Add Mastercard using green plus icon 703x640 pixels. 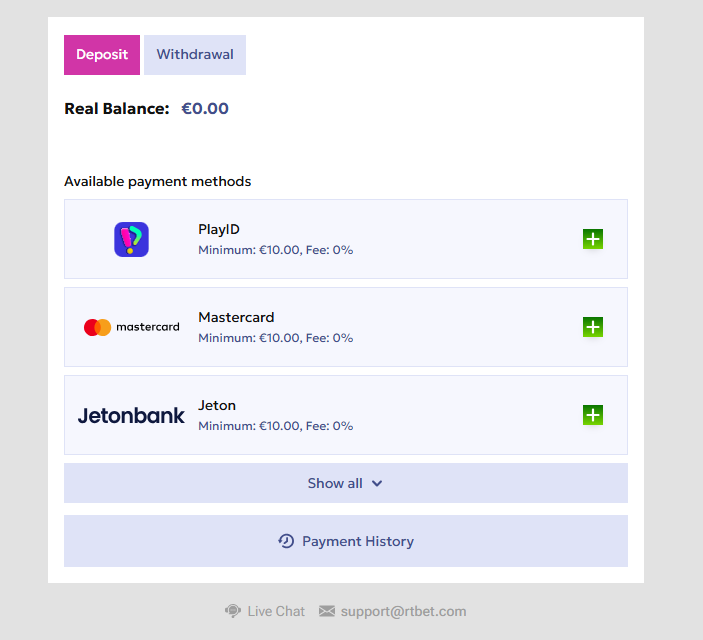[593, 327]
